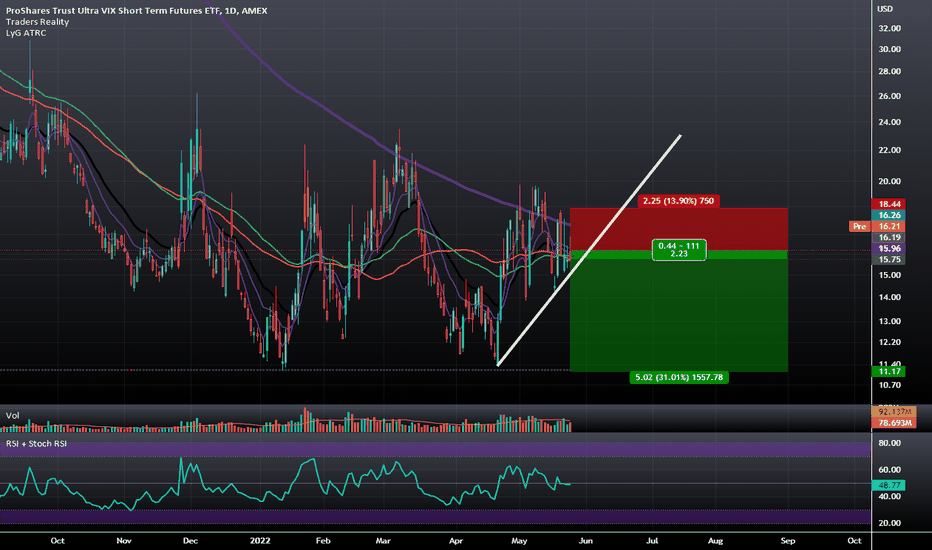Viewport: 932px width, 550px height.
Task: Click the Vol indicator label
Action: (12, 416)
